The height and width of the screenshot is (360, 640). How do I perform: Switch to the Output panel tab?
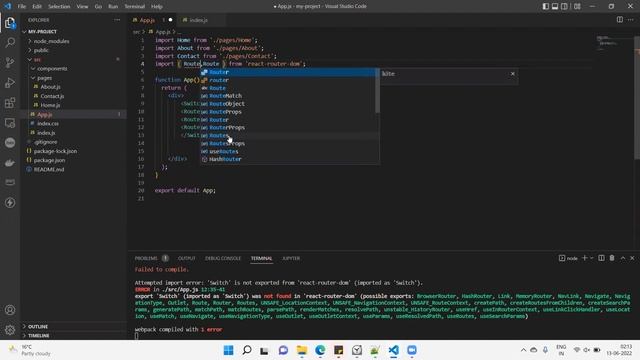click(x=187, y=258)
